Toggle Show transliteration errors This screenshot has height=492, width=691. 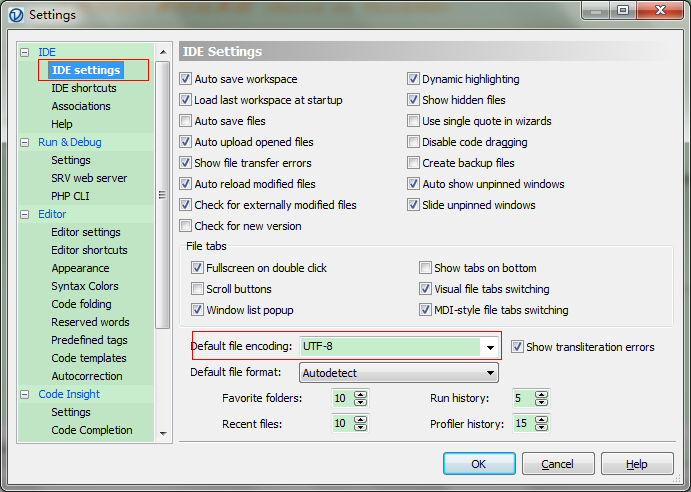pyautogui.click(x=517, y=347)
